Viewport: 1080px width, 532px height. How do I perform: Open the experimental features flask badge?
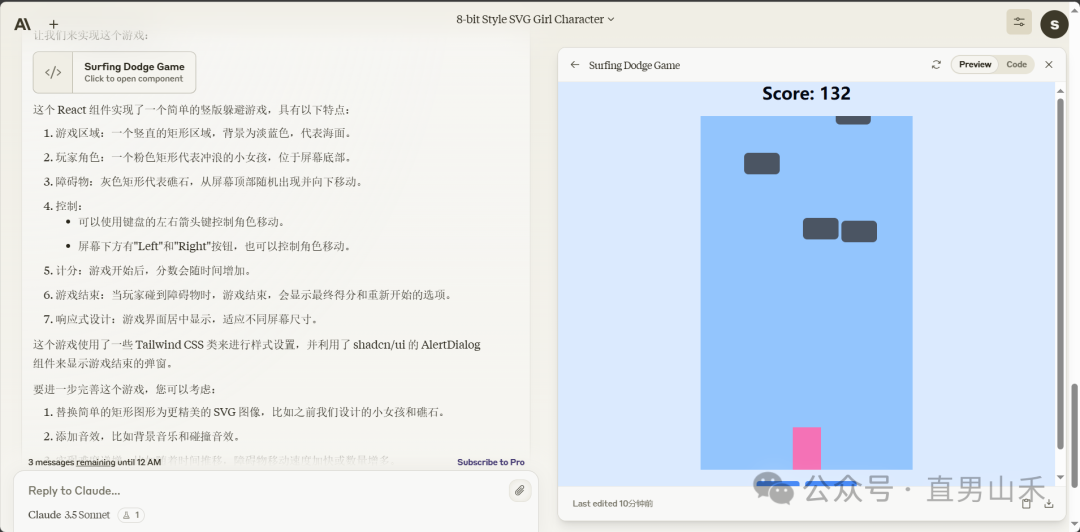pos(131,515)
